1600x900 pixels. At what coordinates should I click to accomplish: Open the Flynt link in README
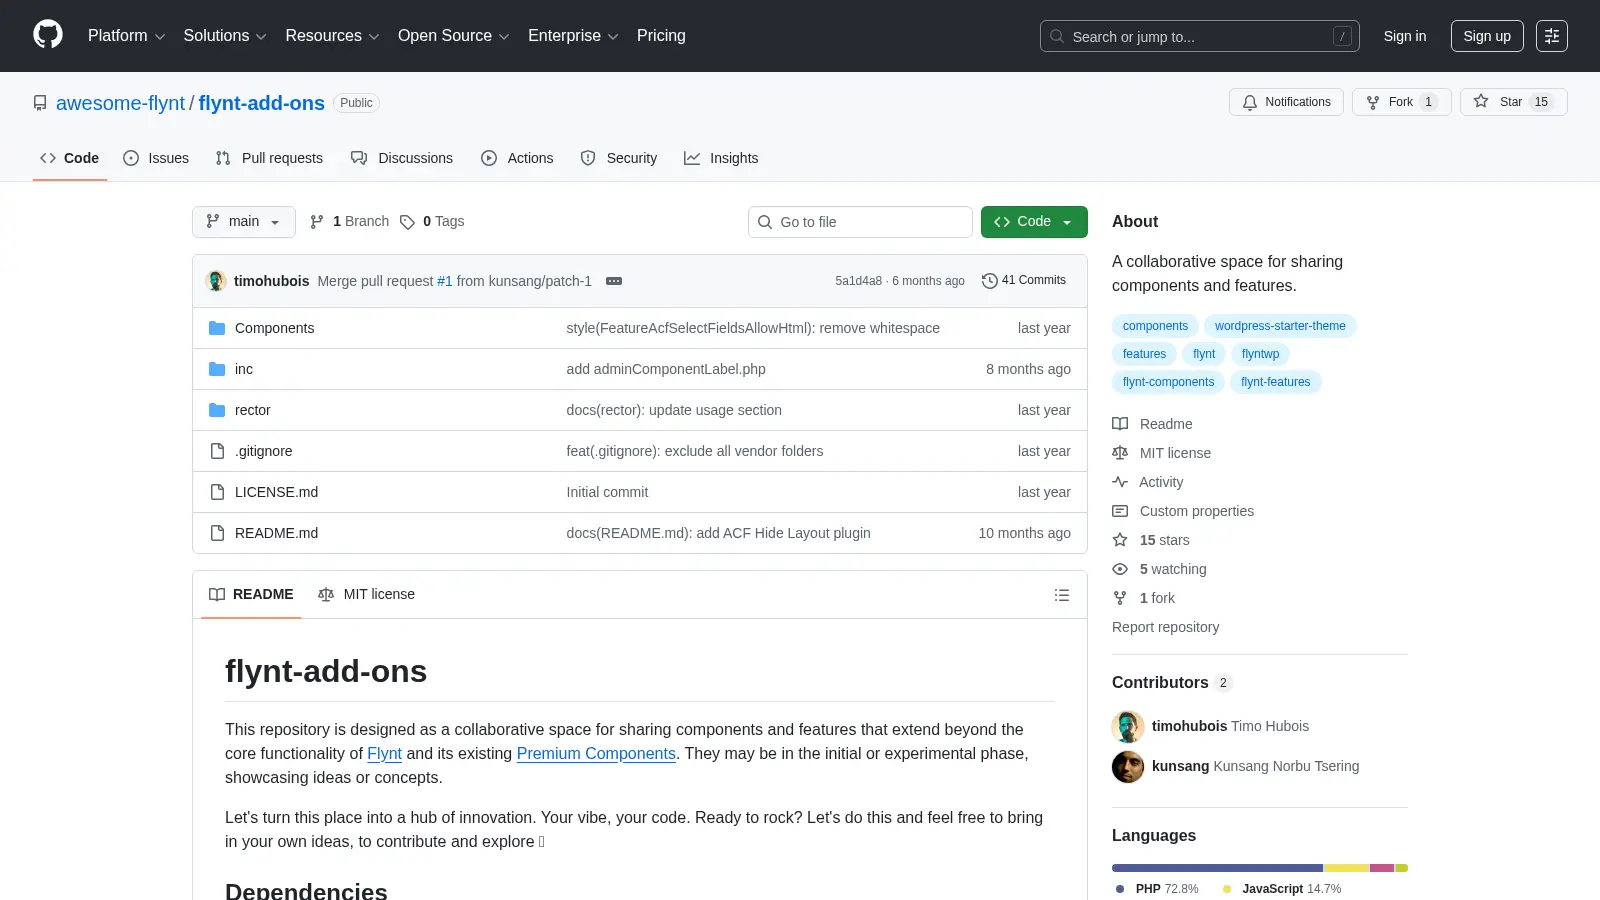(x=384, y=754)
